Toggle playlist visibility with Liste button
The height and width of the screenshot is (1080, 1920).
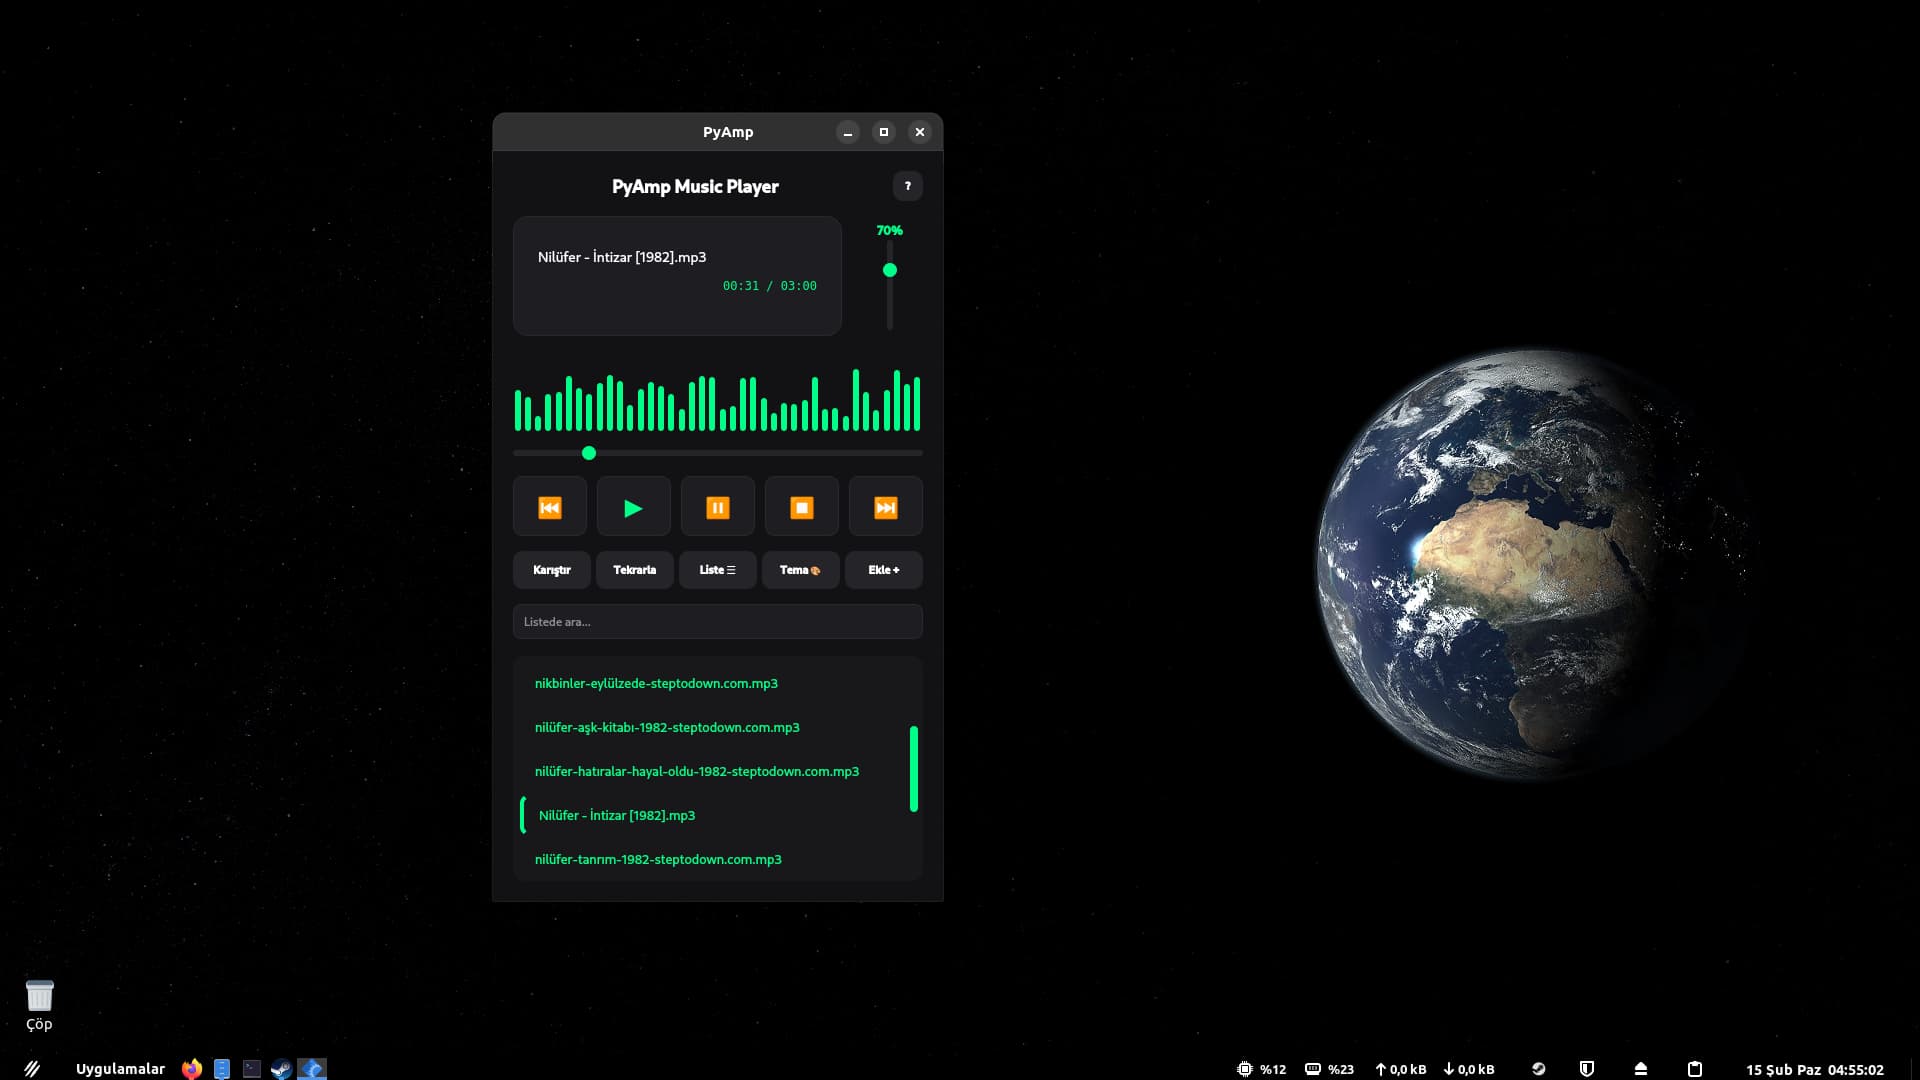pos(717,570)
